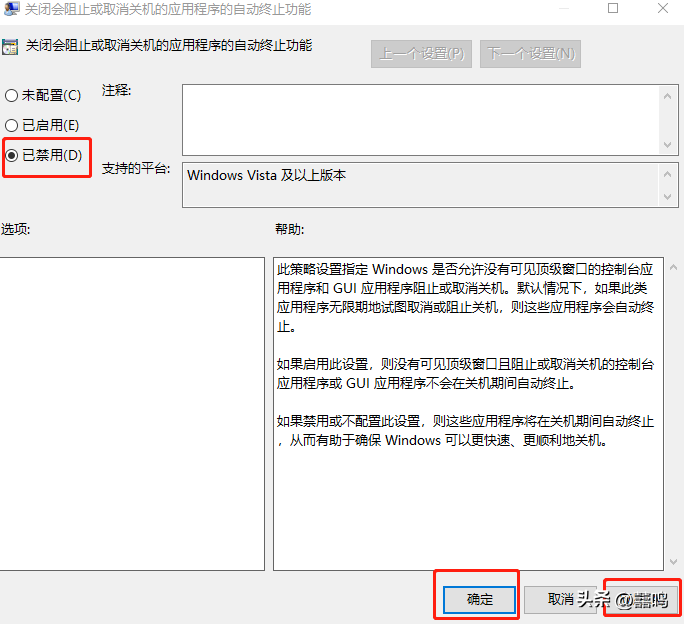Select the 未配置(C) radio button
The height and width of the screenshot is (624, 684).
[x=11, y=96]
